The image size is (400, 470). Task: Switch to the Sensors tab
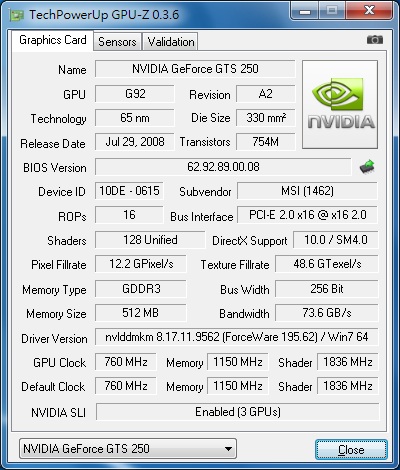tap(117, 42)
